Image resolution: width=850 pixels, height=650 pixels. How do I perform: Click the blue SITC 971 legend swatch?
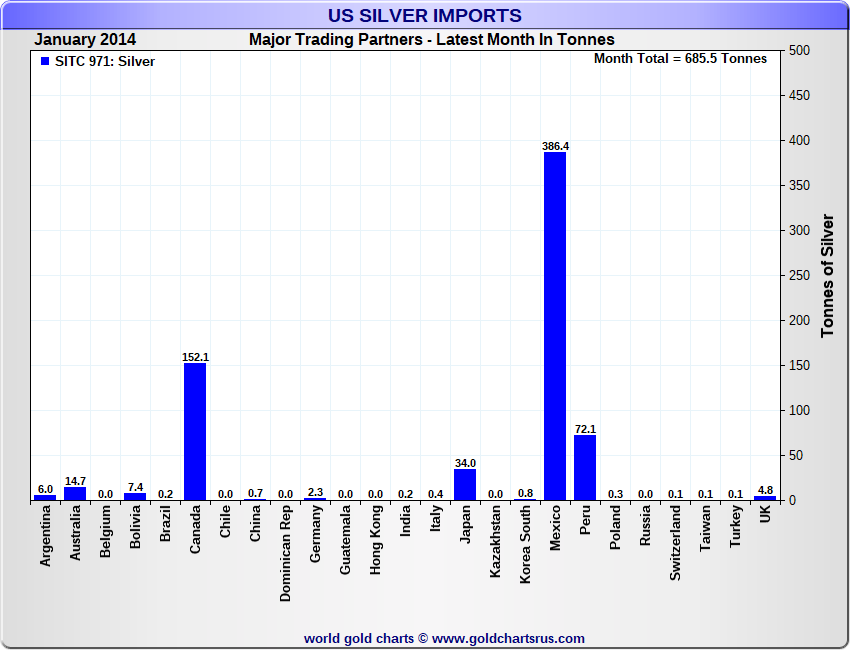[45, 61]
